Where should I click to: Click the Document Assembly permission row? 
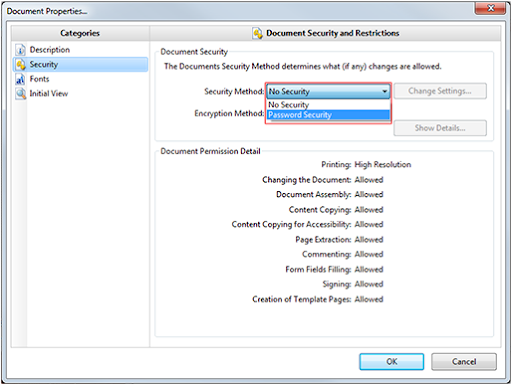coord(330,195)
